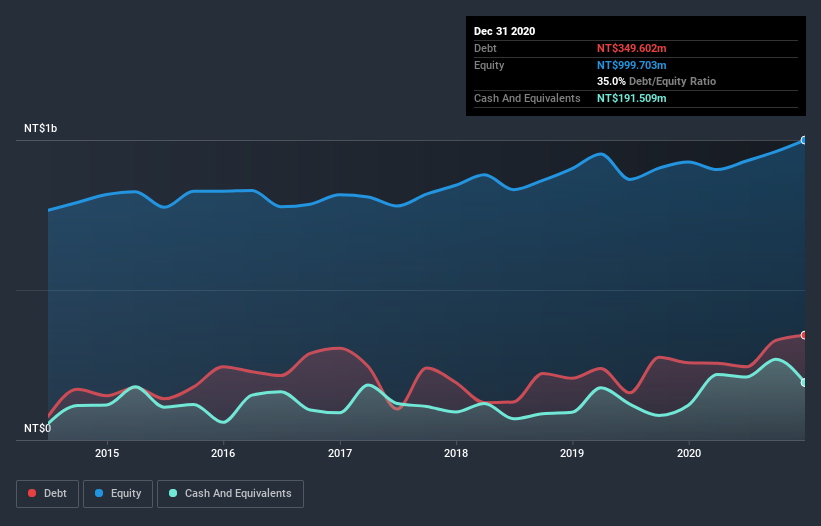Click the NT$0 y-axis label

[38, 428]
